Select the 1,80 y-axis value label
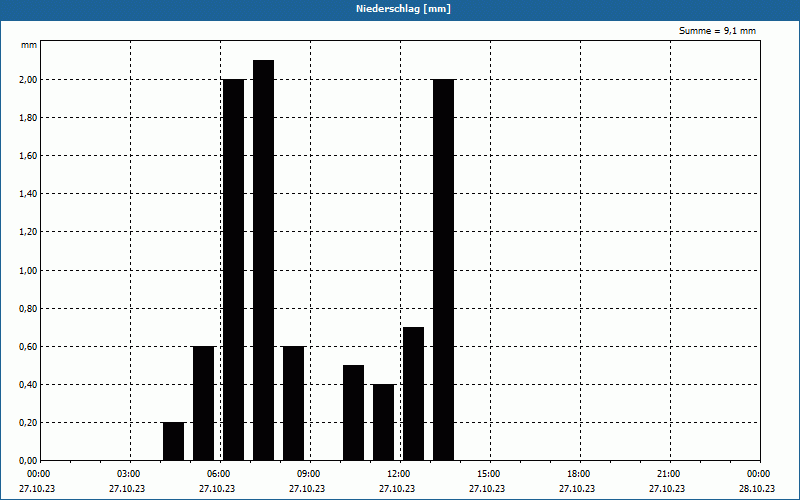 click(x=28, y=118)
